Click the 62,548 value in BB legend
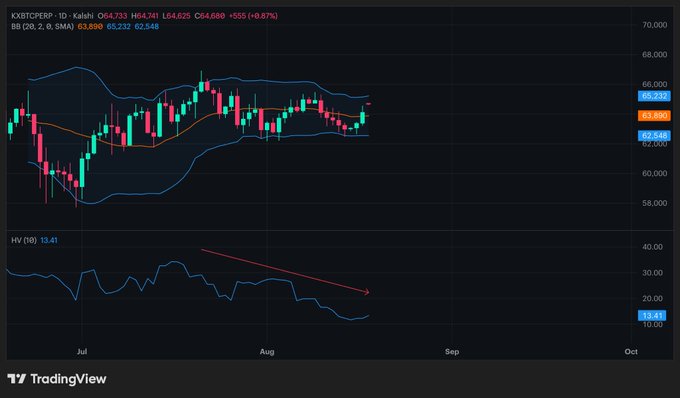 point(147,26)
